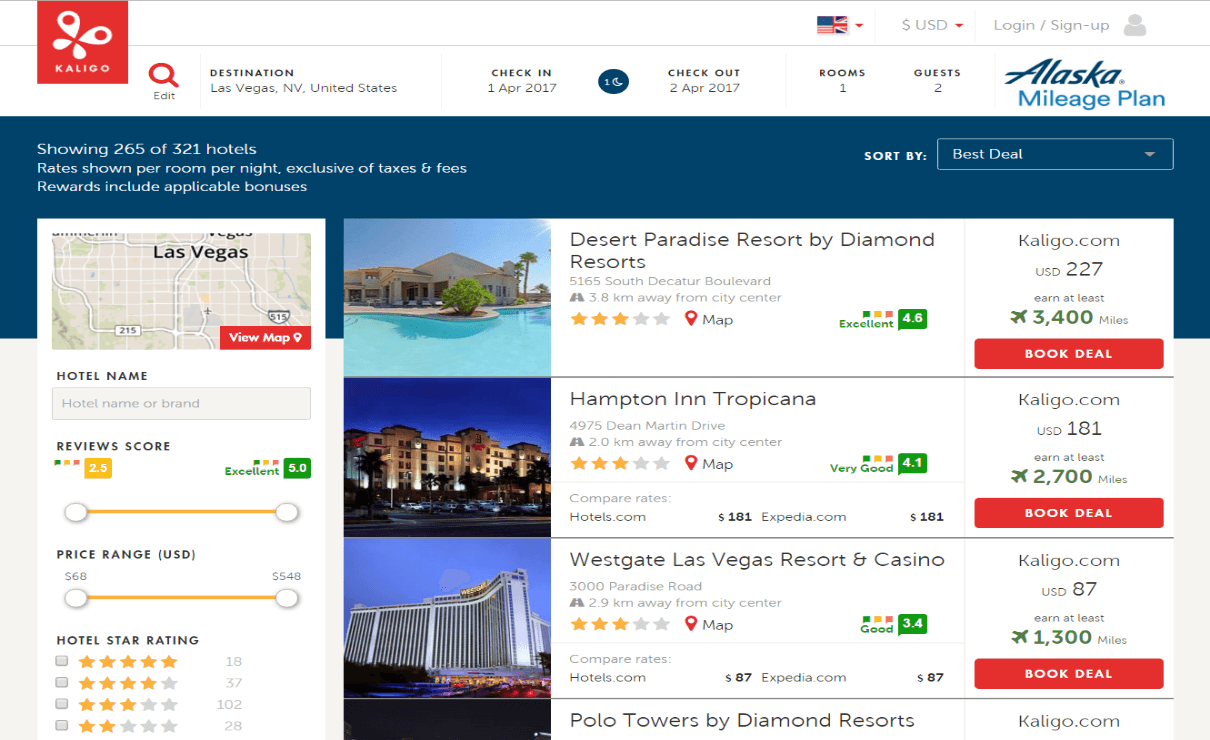This screenshot has width=1210, height=740.
Task: Click the price range maximum slider handle
Action: click(x=287, y=598)
